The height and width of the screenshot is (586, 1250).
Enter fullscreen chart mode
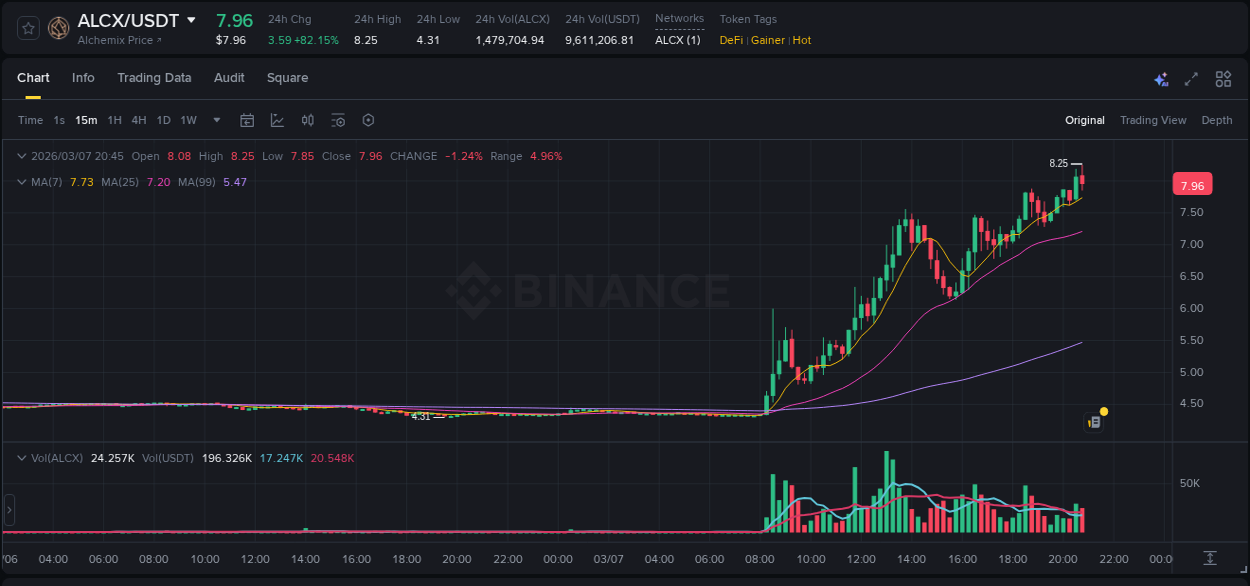pyautogui.click(x=1190, y=79)
